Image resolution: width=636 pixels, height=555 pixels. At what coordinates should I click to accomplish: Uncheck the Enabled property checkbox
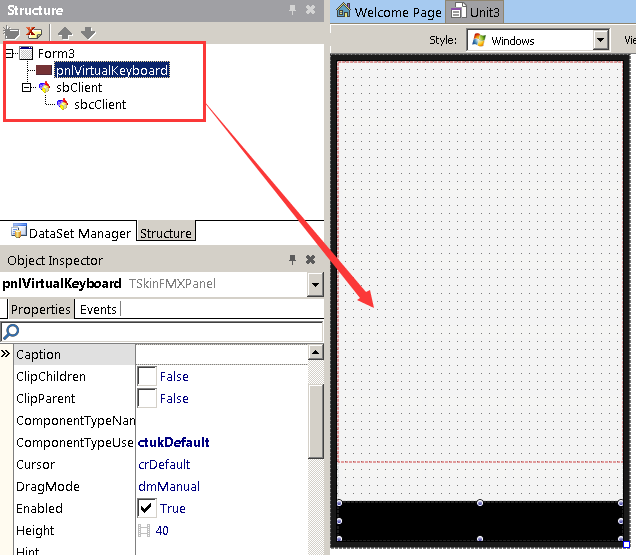pos(146,509)
